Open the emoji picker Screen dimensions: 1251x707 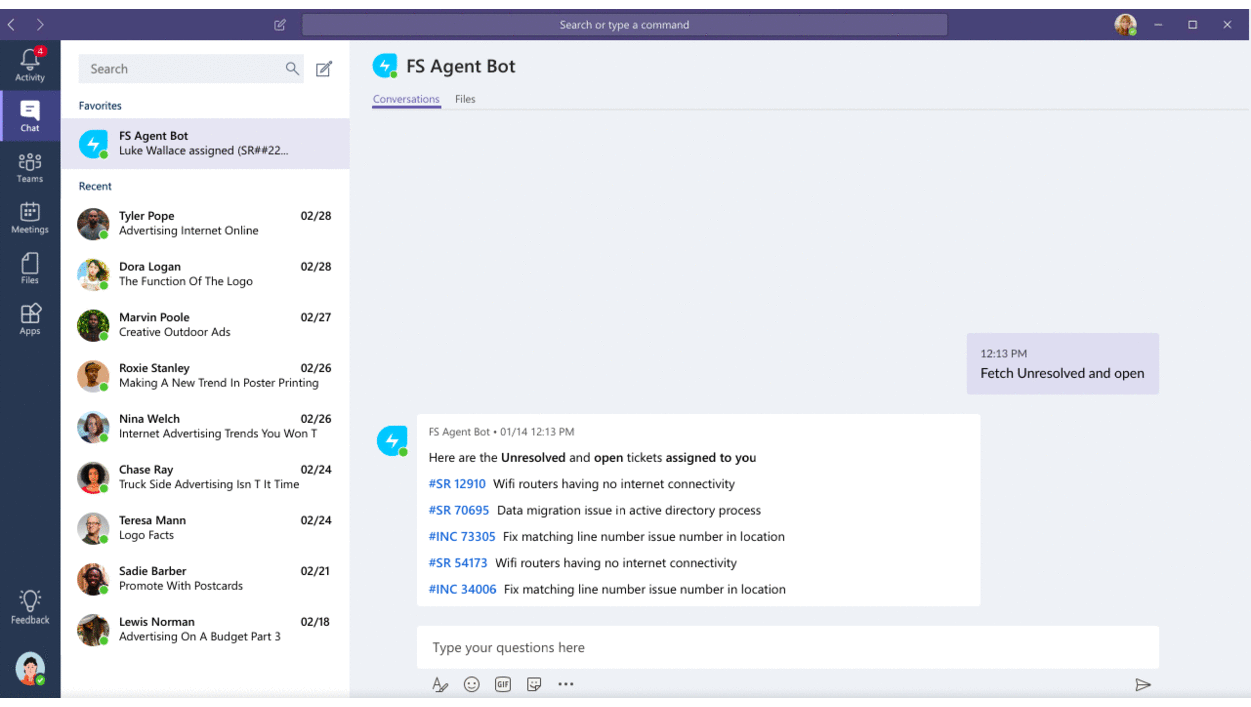pyautogui.click(x=472, y=685)
